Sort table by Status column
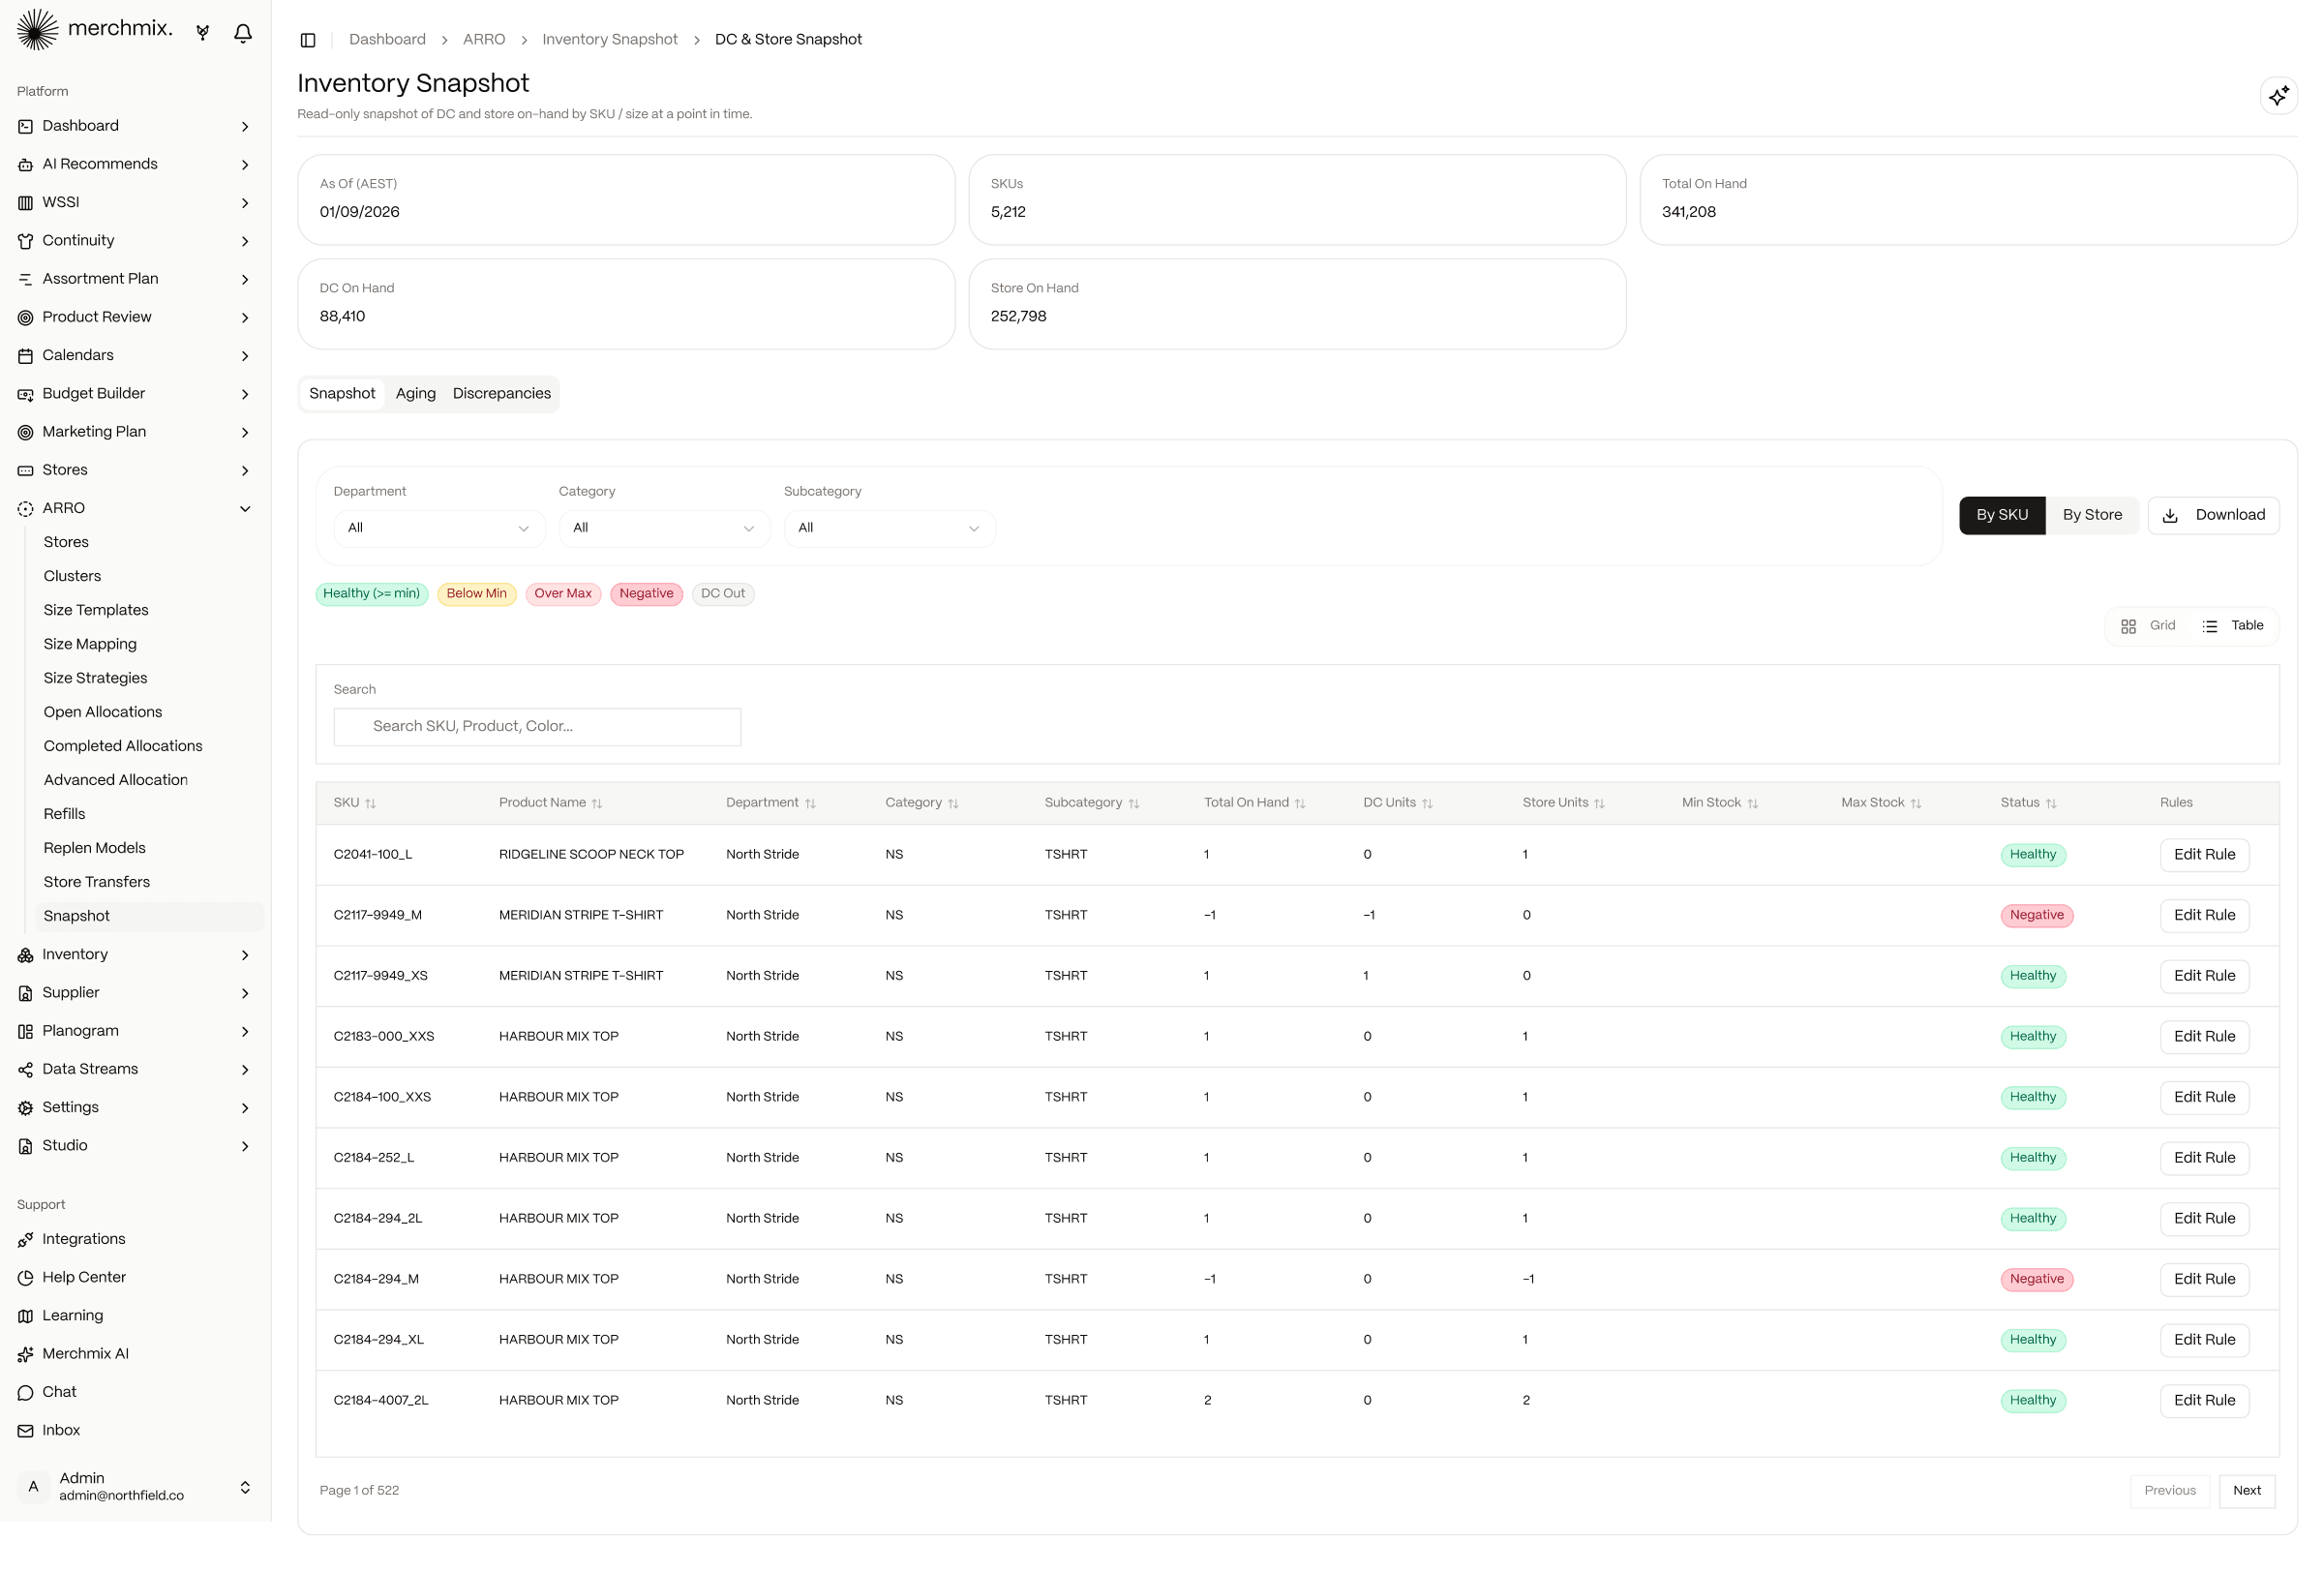Screen dimensions: 2324x1573 (2028, 803)
